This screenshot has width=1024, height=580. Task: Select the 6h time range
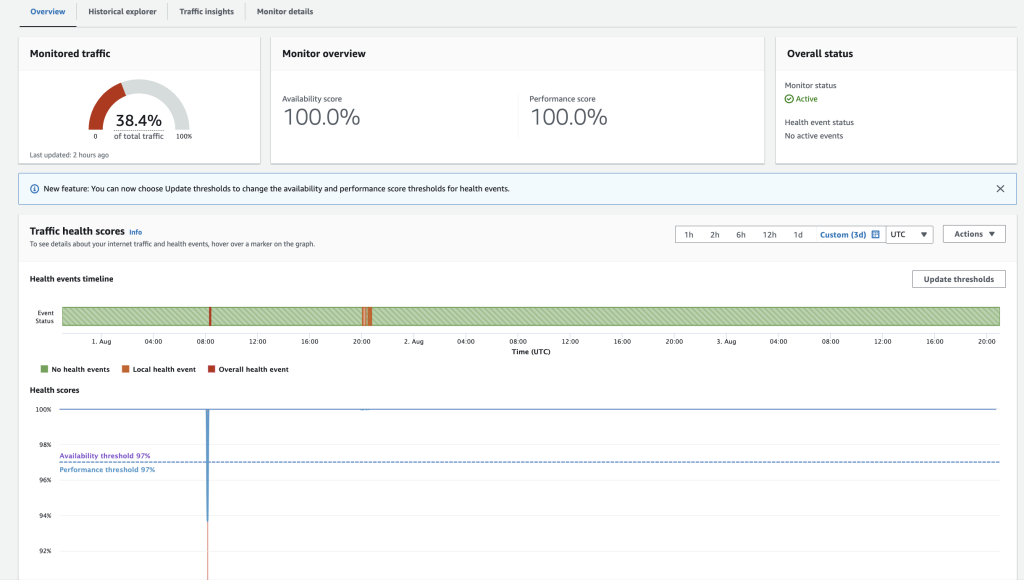tap(739, 234)
